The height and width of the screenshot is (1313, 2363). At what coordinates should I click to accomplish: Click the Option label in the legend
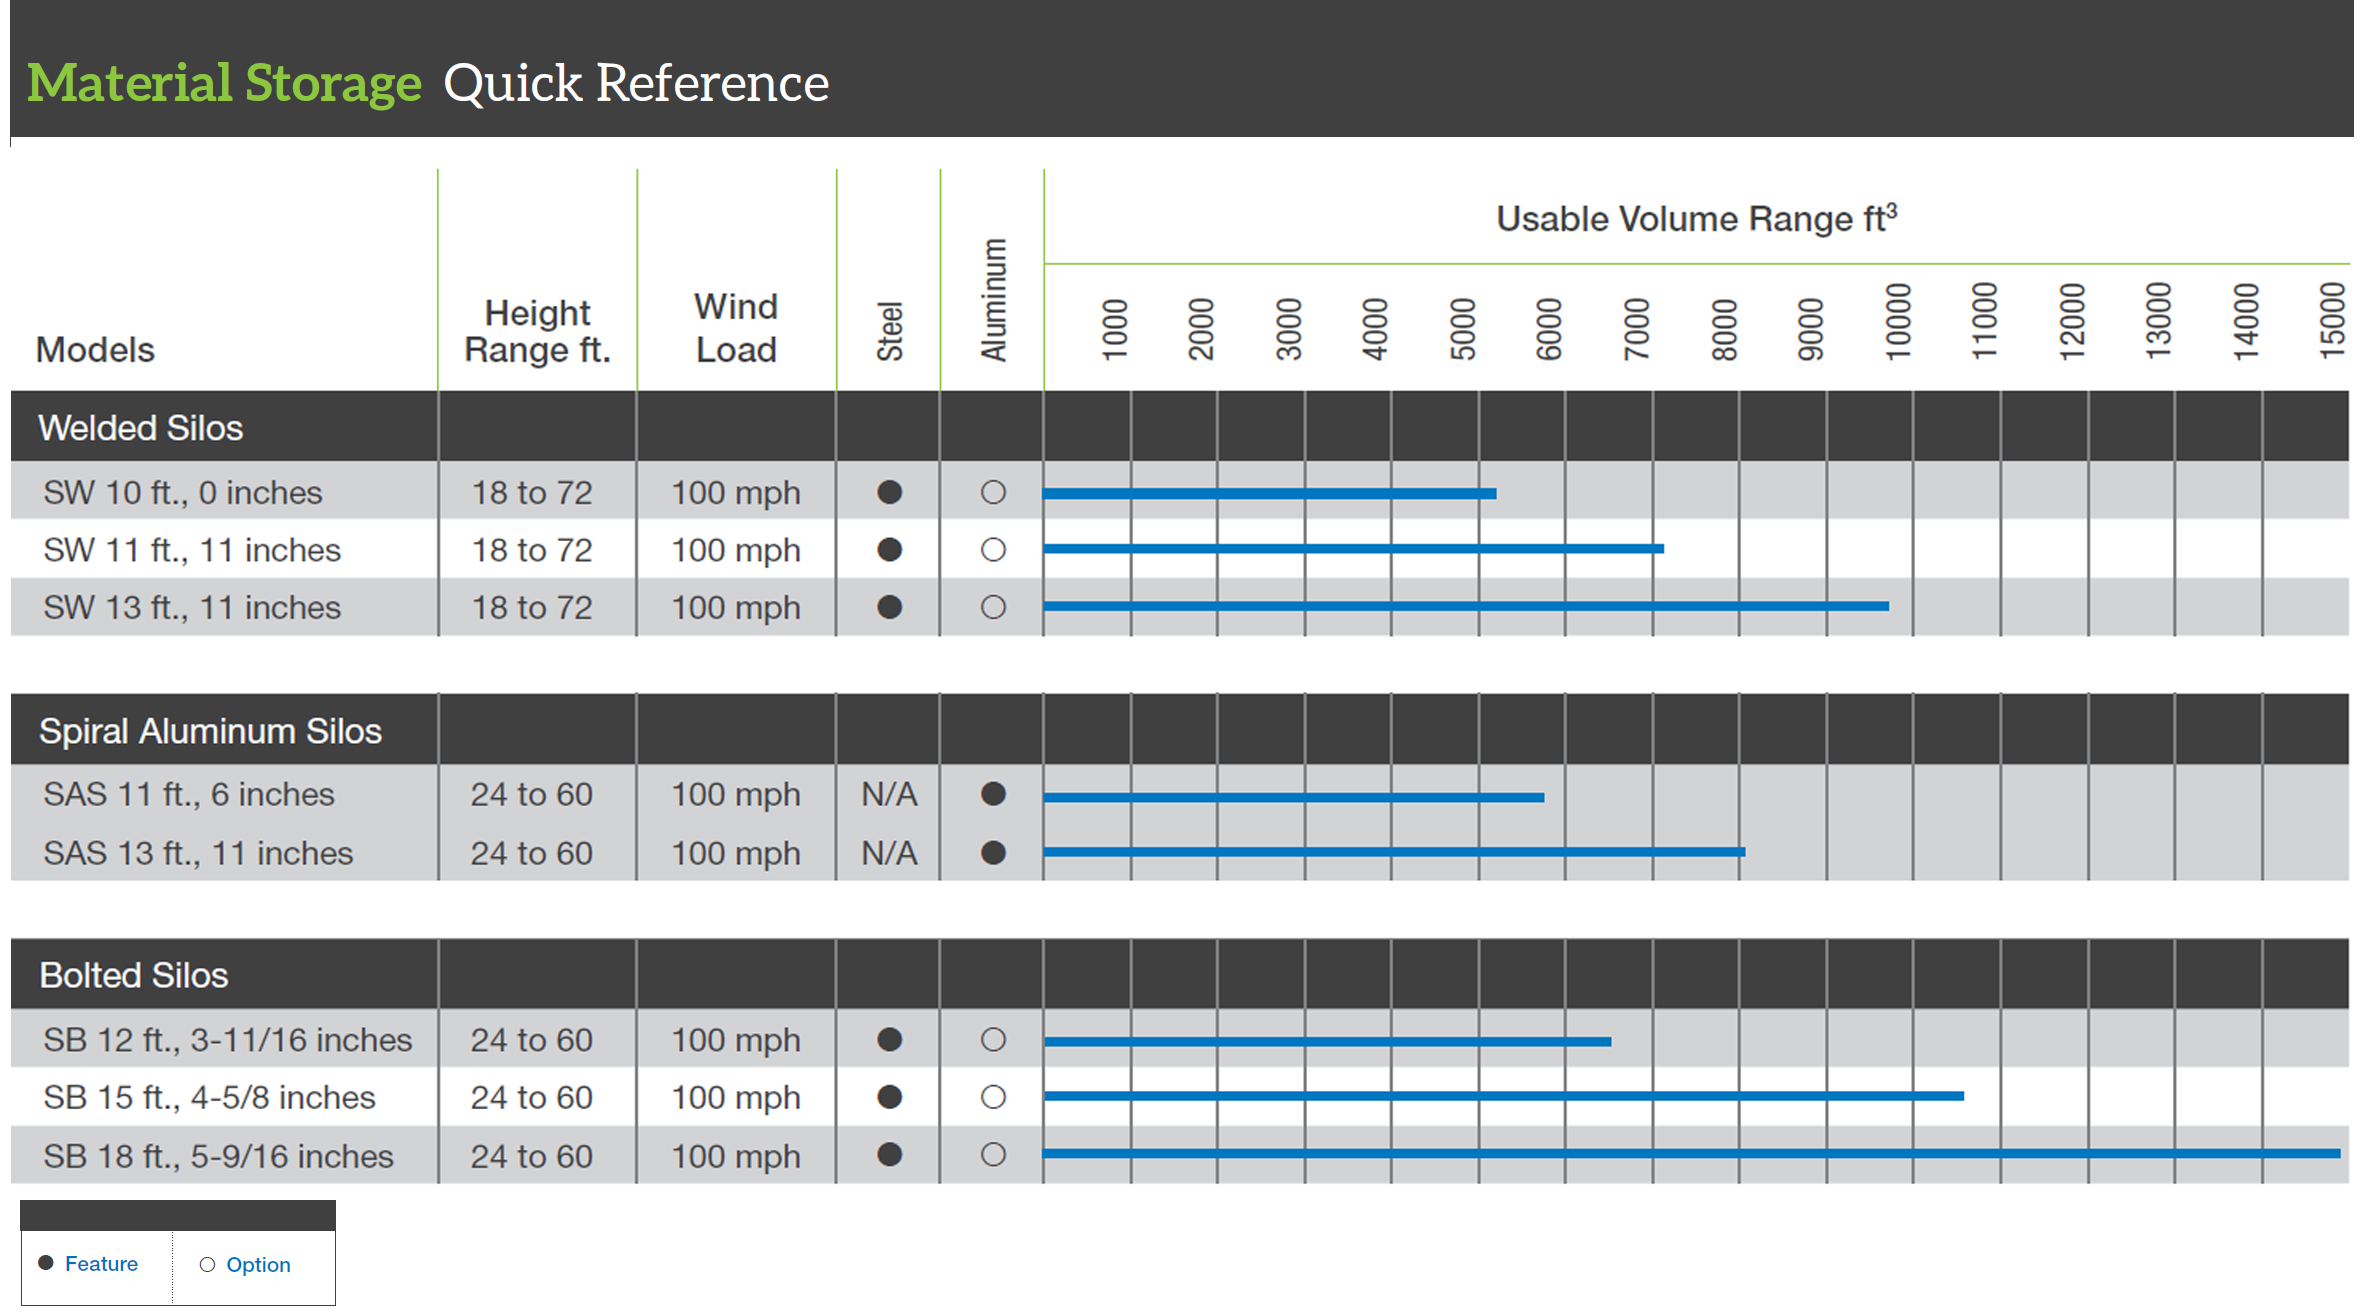pos(258,1265)
